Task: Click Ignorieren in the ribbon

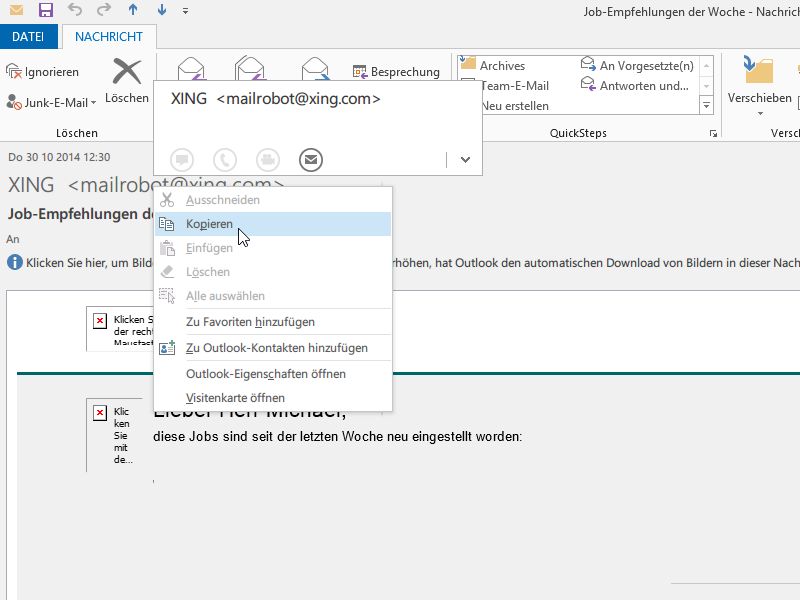Action: pyautogui.click(x=43, y=72)
